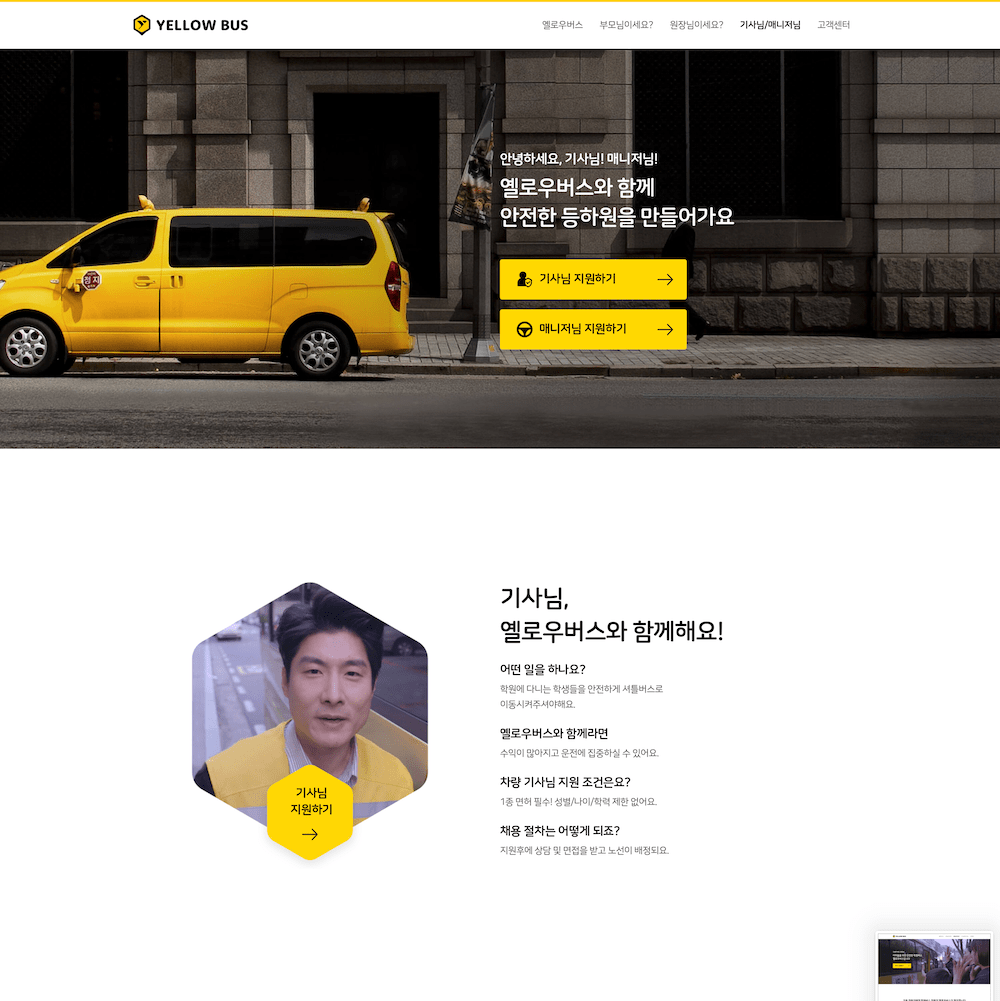Click the text 1종 면허 필수! 성별/나이/학력 제한 없어요.

(x=578, y=802)
